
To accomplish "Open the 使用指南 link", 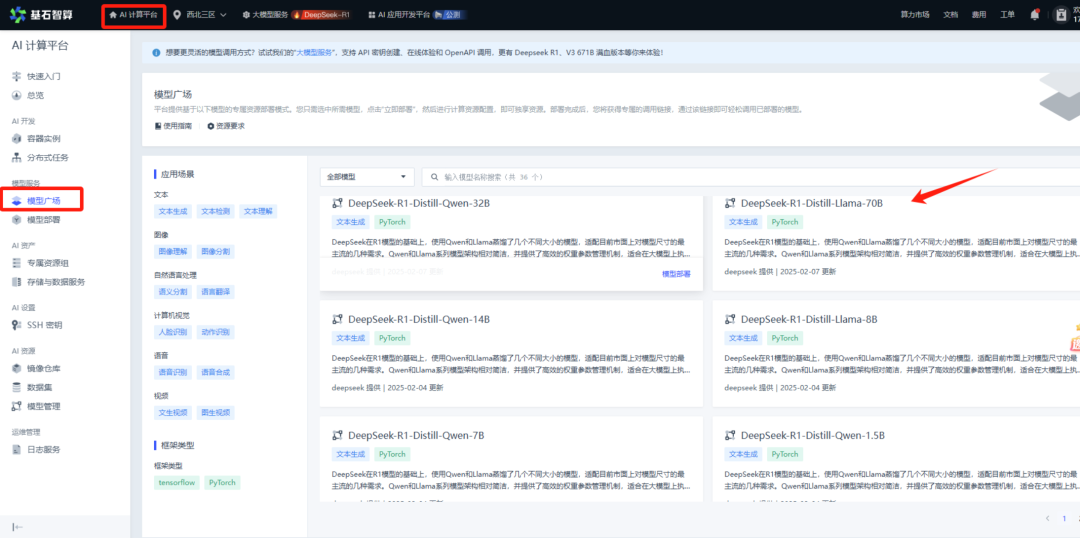I will click(x=175, y=126).
